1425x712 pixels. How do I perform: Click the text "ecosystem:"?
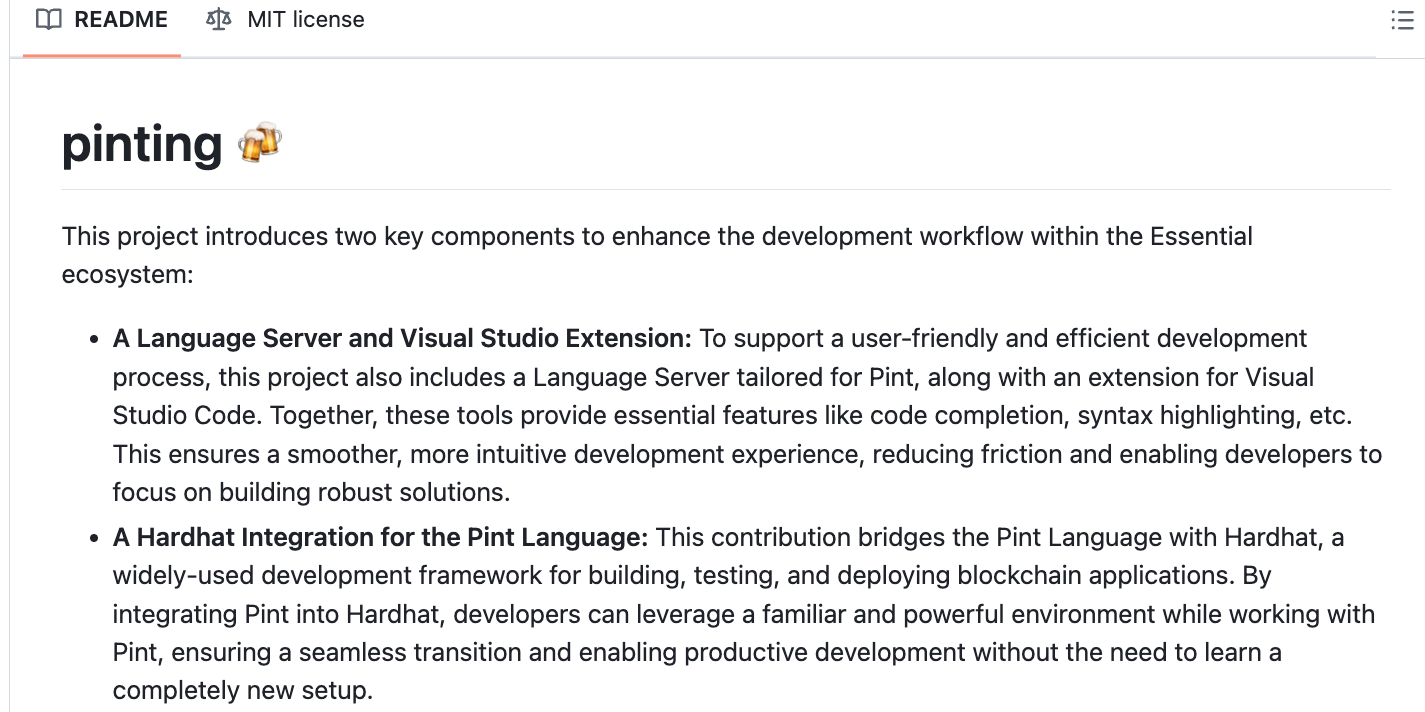coord(127,275)
